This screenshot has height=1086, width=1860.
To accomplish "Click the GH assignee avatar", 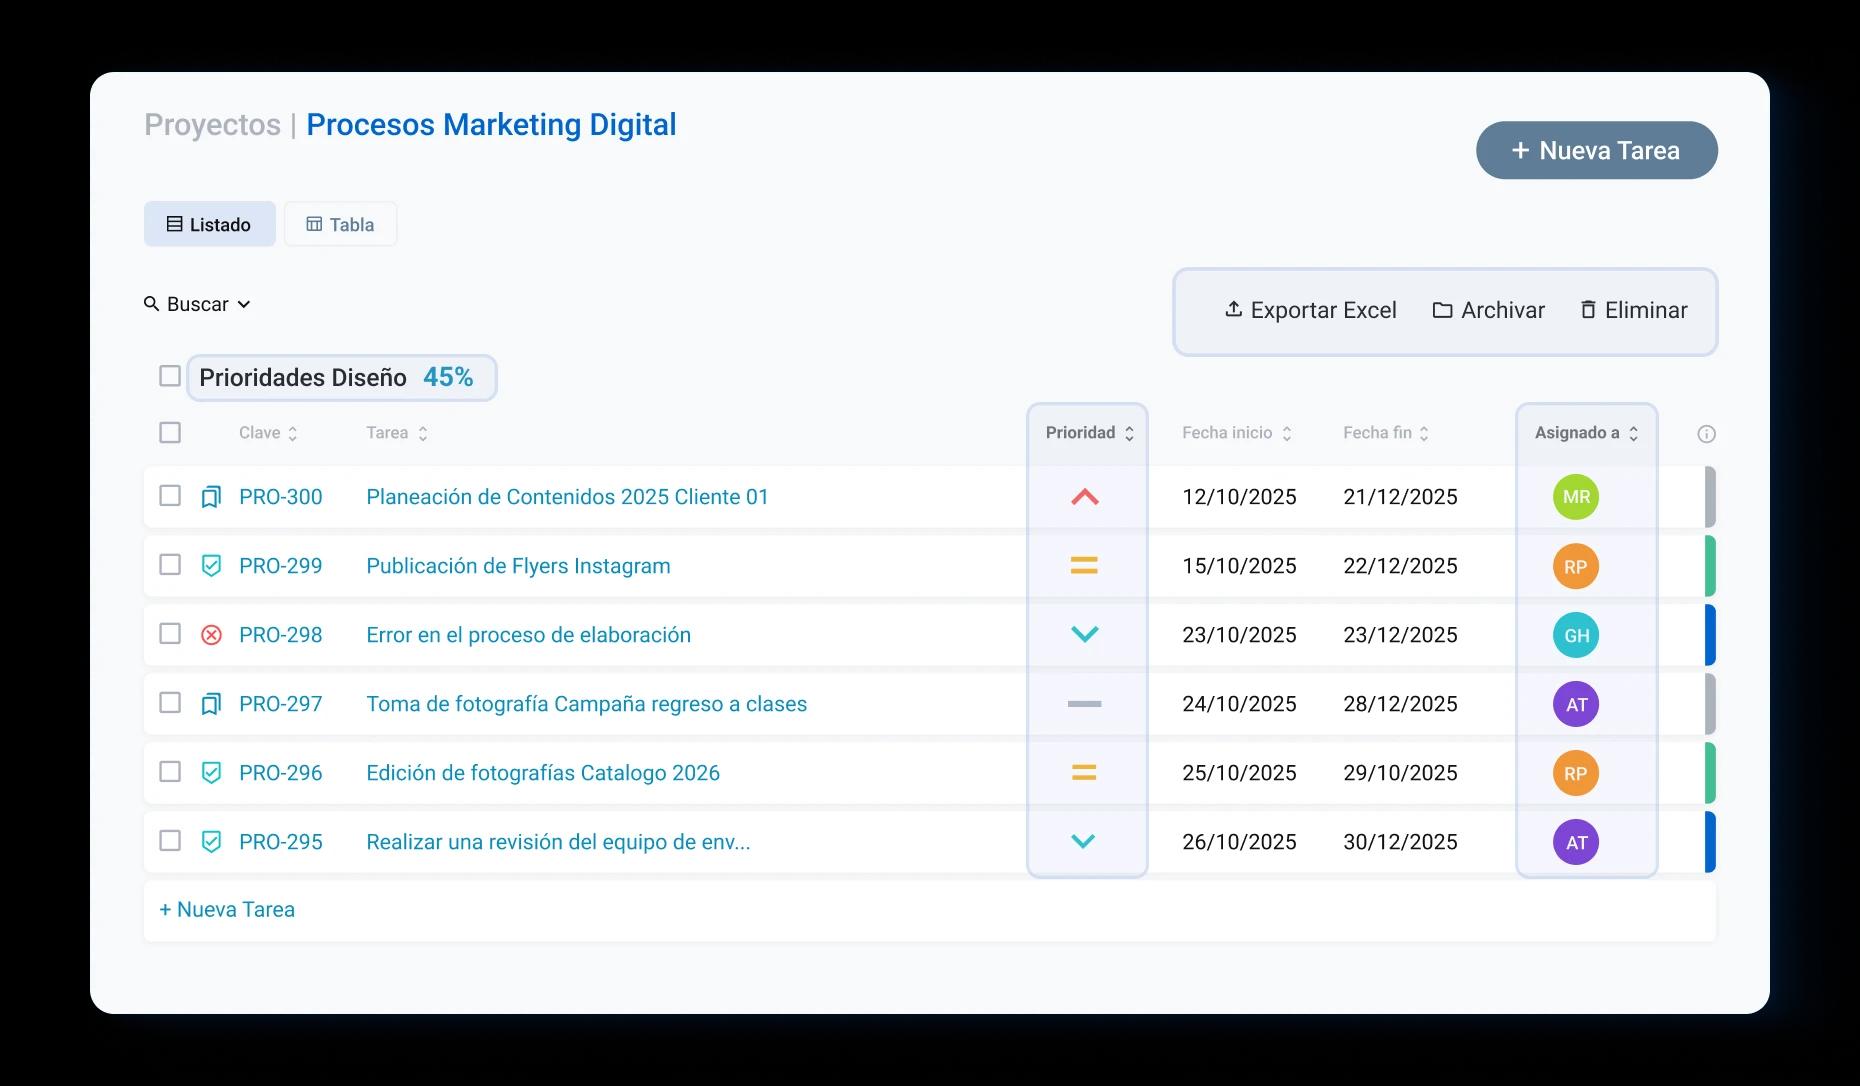I will pos(1575,635).
